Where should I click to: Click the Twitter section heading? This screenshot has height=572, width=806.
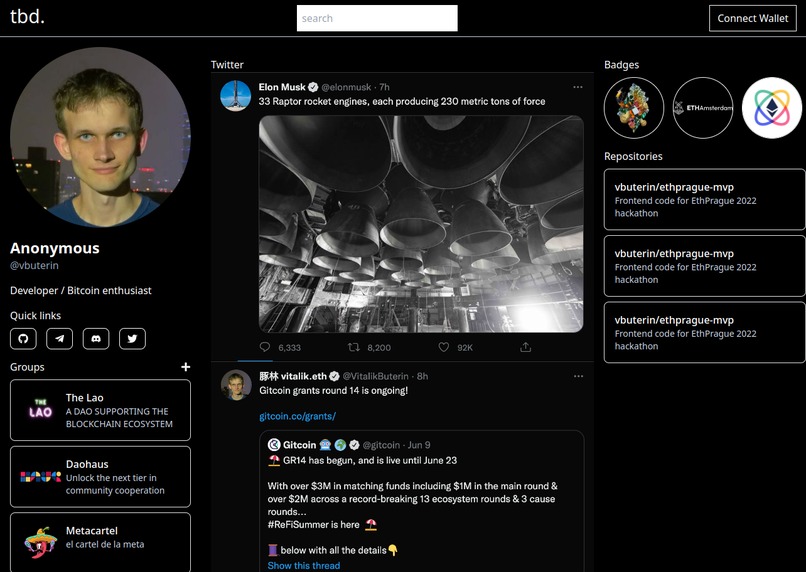pos(227,65)
